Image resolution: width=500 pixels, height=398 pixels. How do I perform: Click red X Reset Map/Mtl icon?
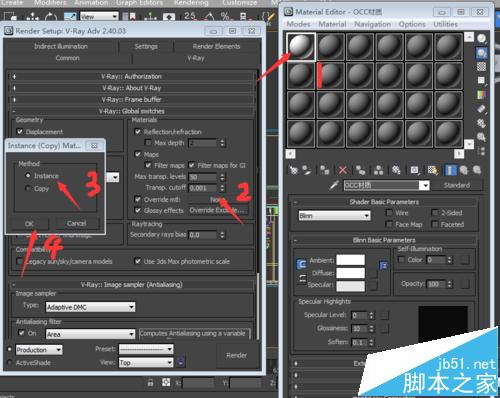point(343,170)
